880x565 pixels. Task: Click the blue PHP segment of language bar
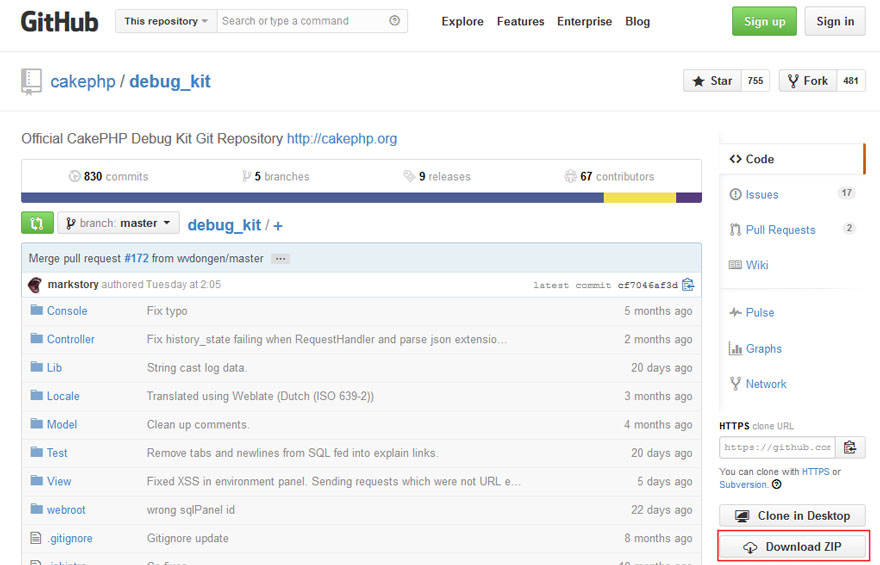313,197
